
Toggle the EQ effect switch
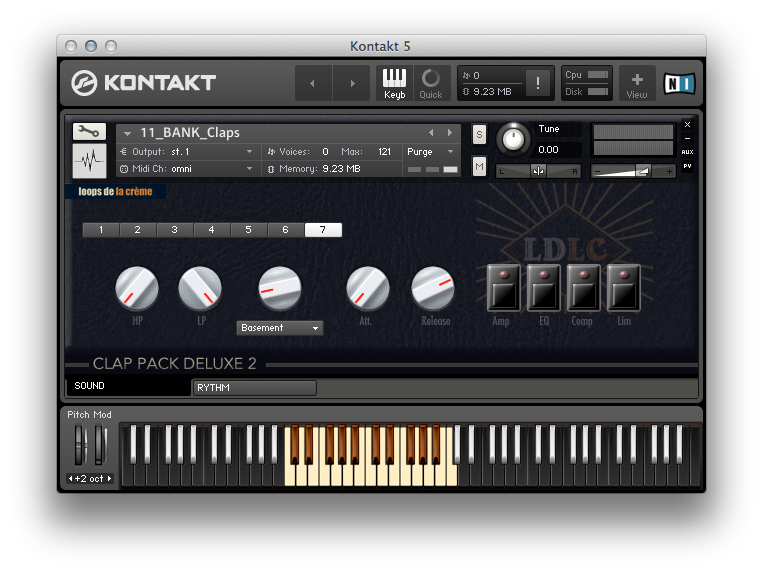click(544, 288)
